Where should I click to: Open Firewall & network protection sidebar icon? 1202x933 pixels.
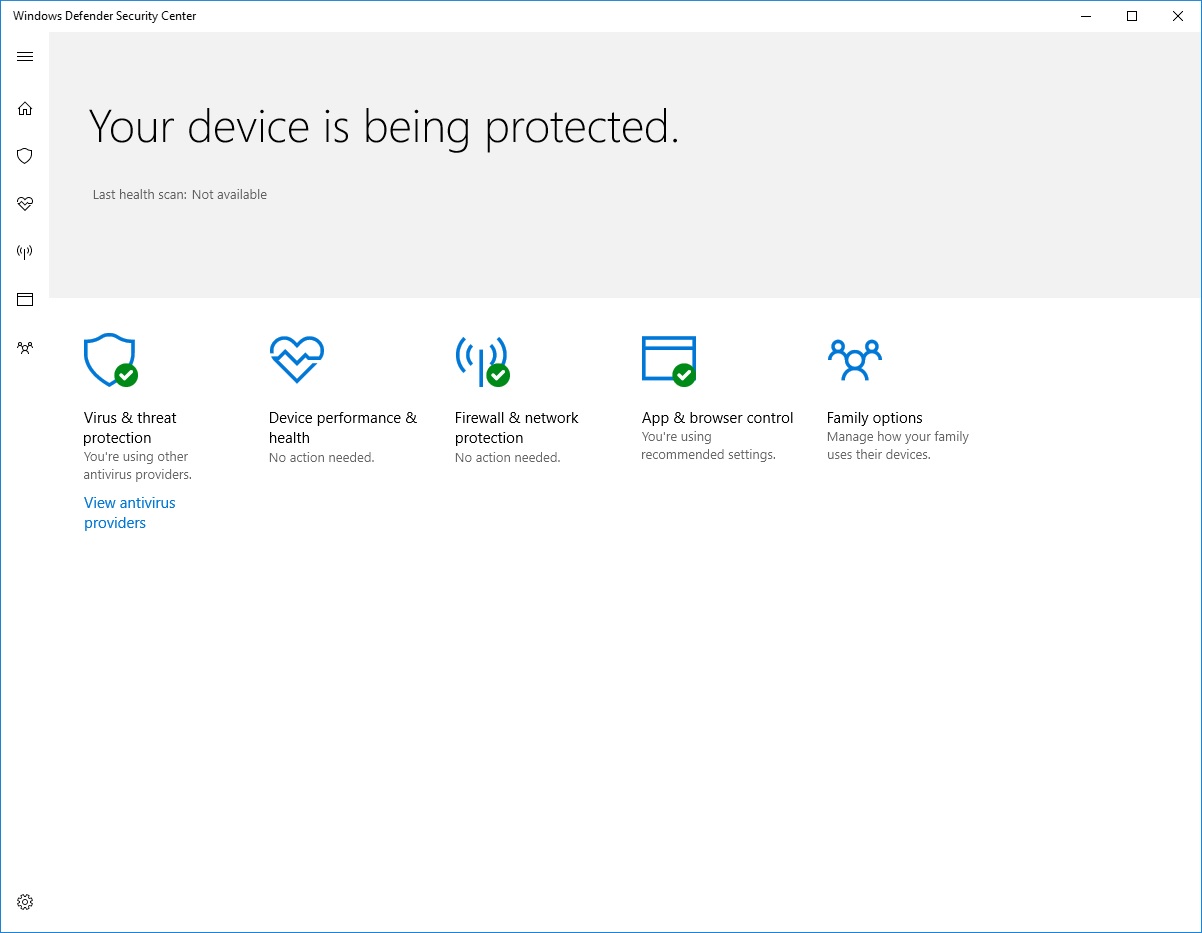click(x=25, y=252)
